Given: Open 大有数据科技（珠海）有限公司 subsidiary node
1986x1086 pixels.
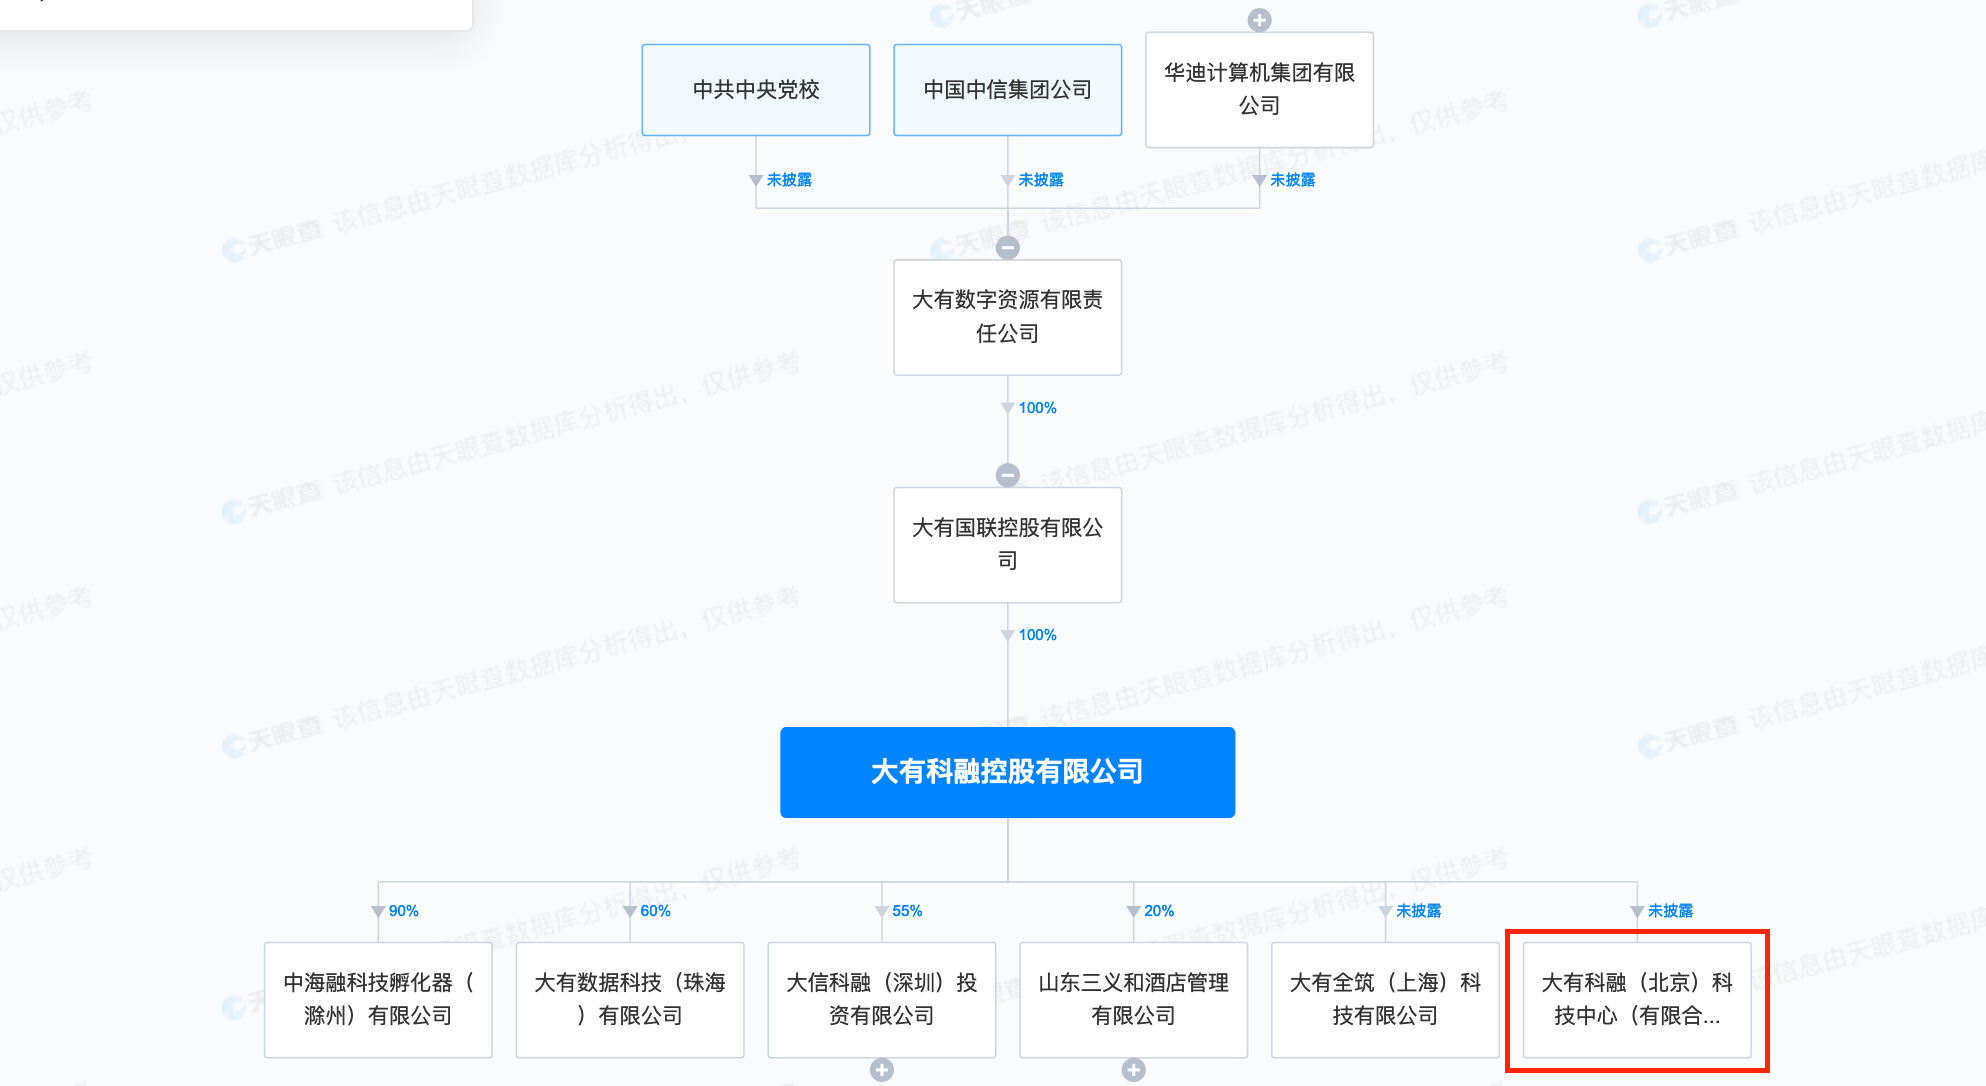Looking at the screenshot, I should [630, 999].
